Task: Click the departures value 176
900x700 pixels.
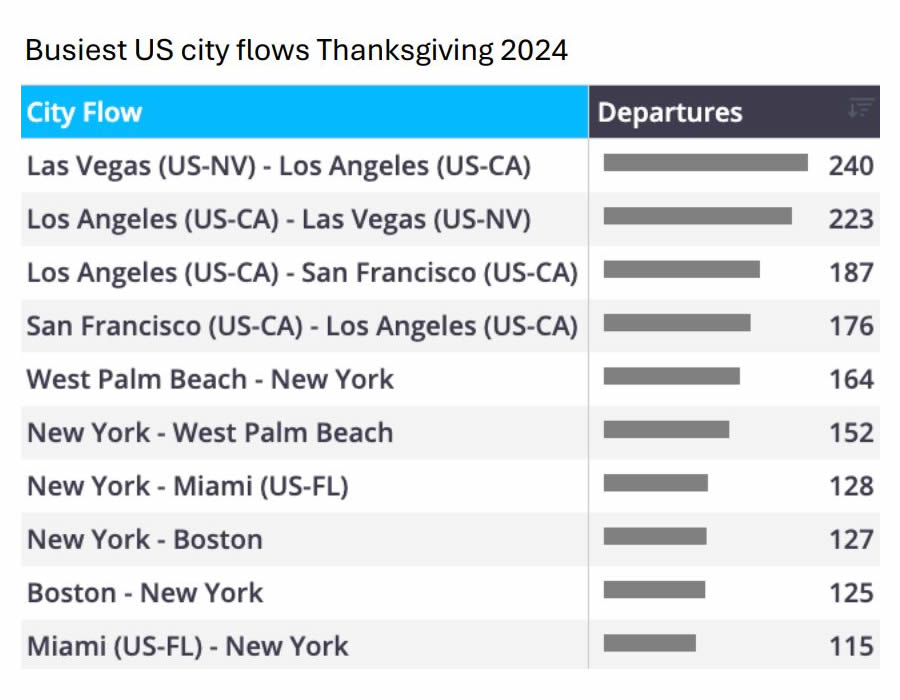Action: click(x=851, y=326)
